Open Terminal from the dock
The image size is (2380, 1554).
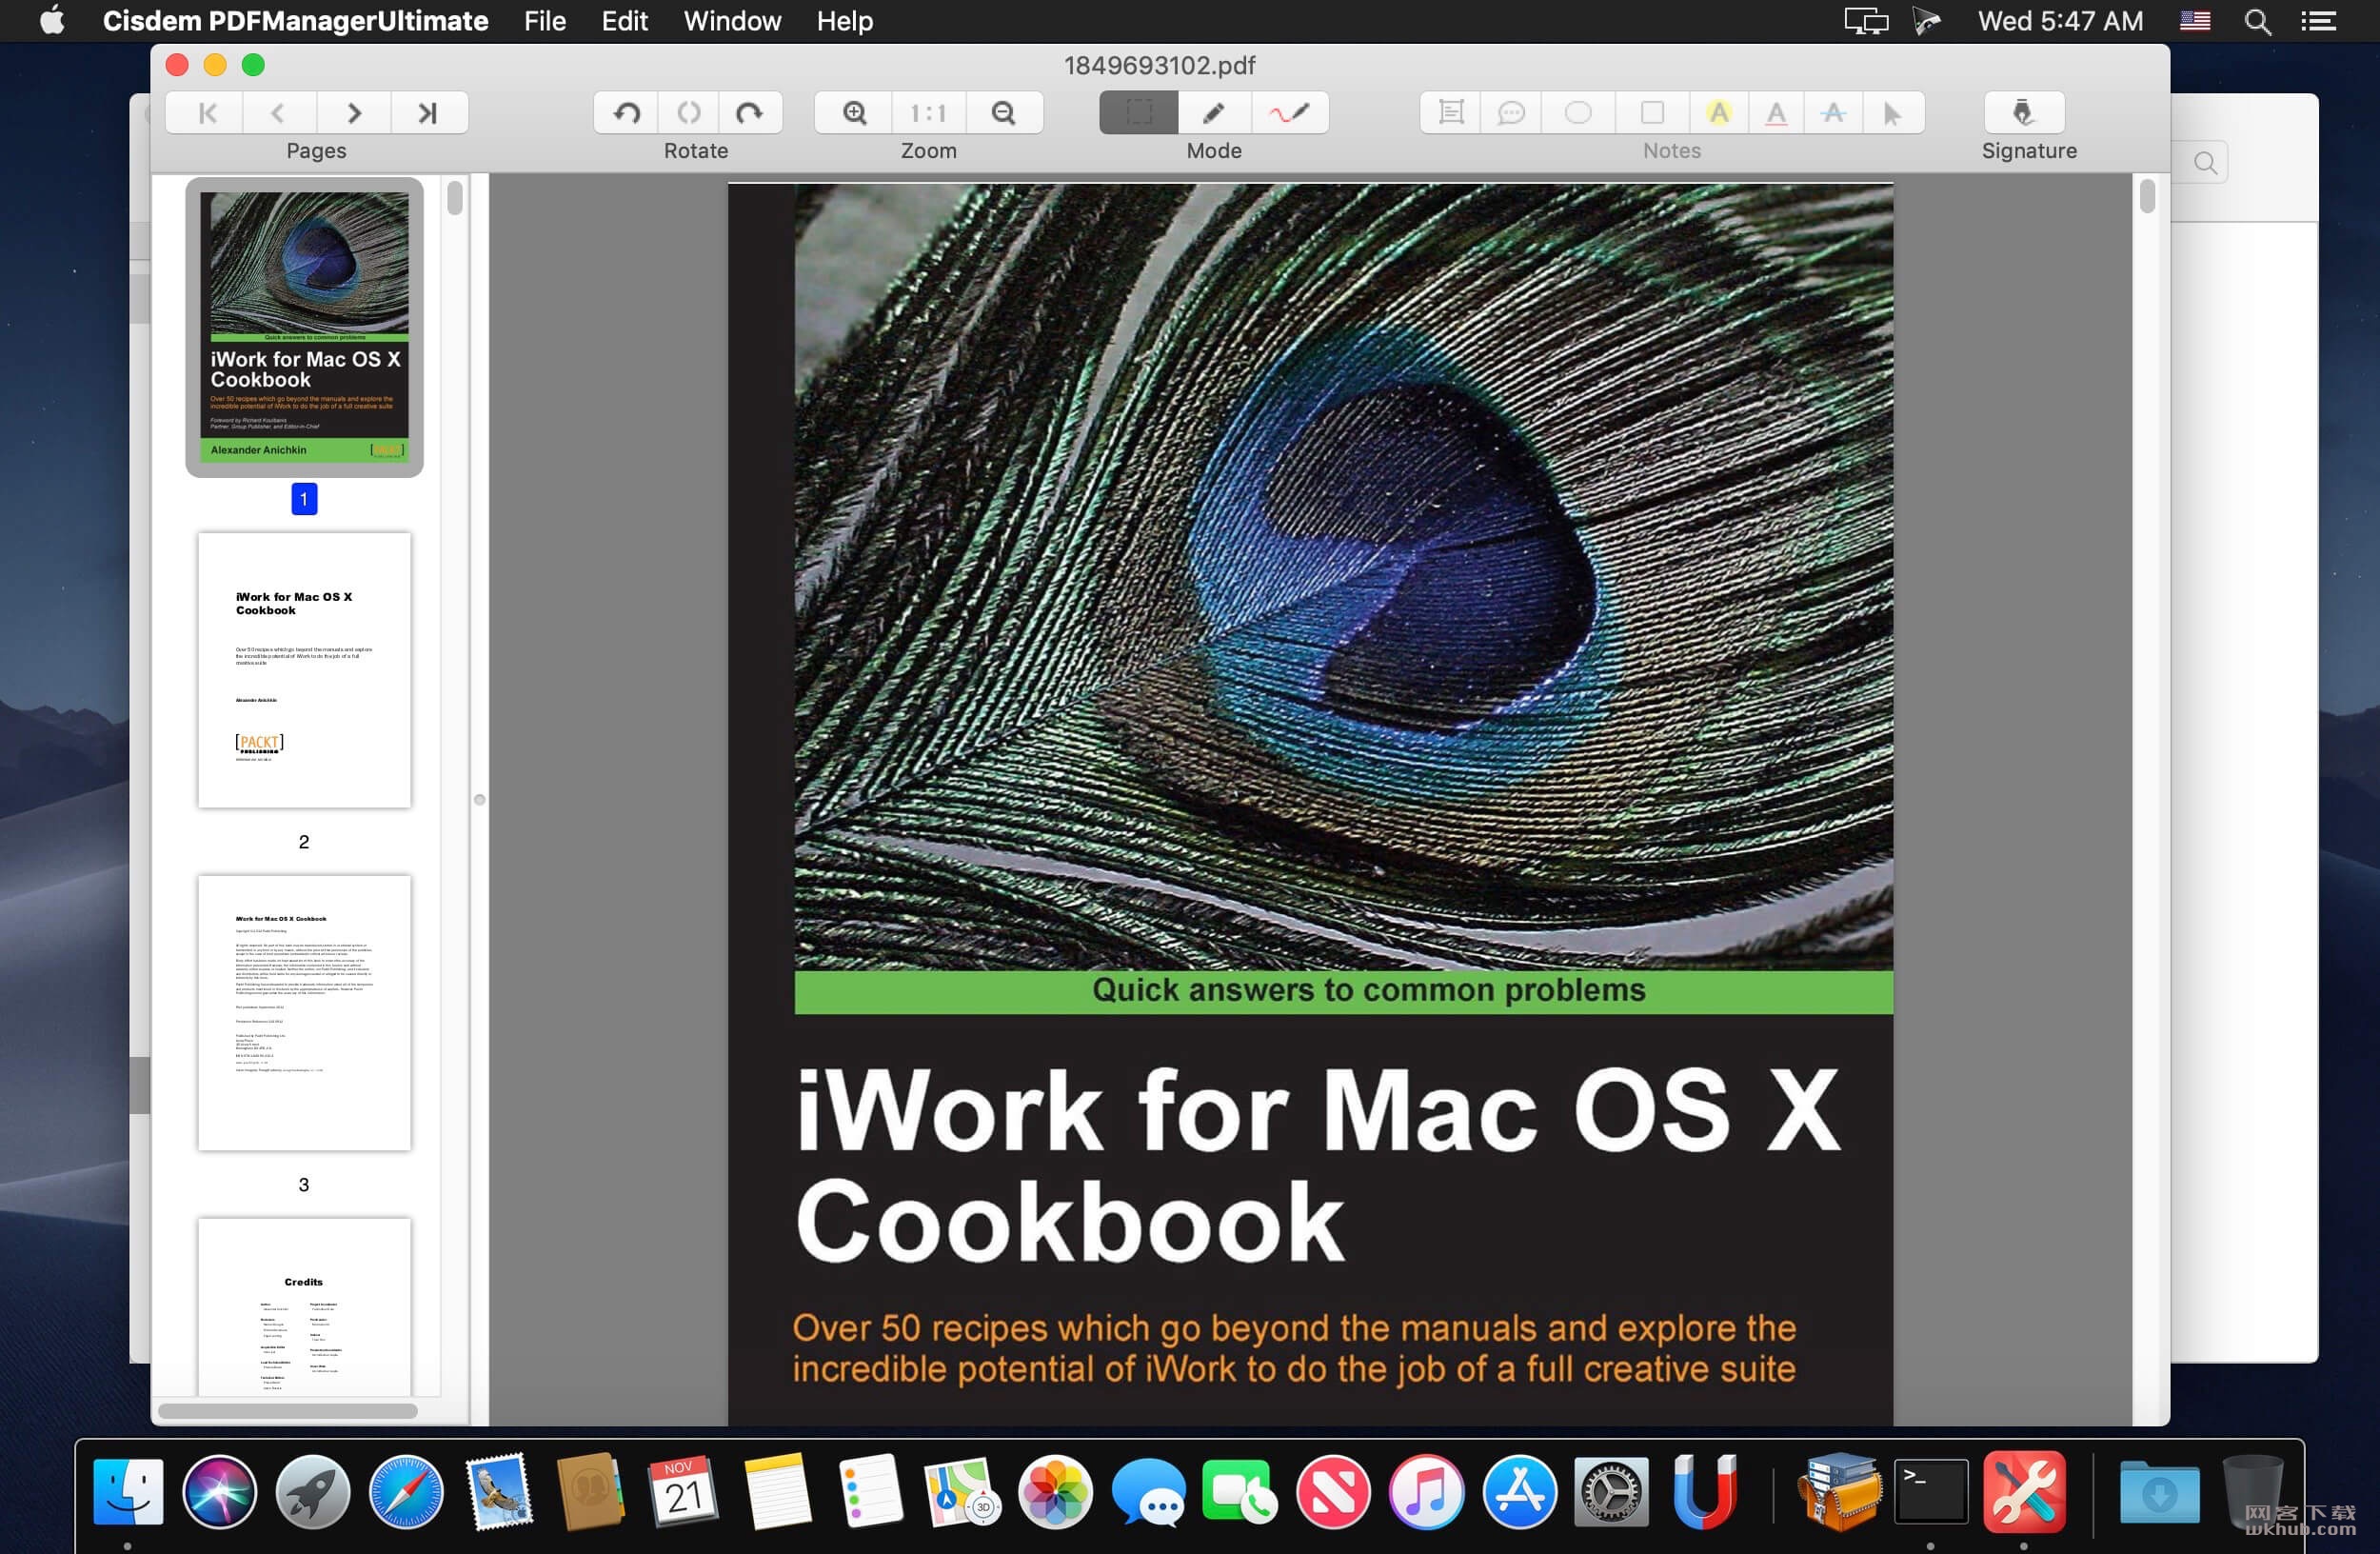click(x=1931, y=1492)
